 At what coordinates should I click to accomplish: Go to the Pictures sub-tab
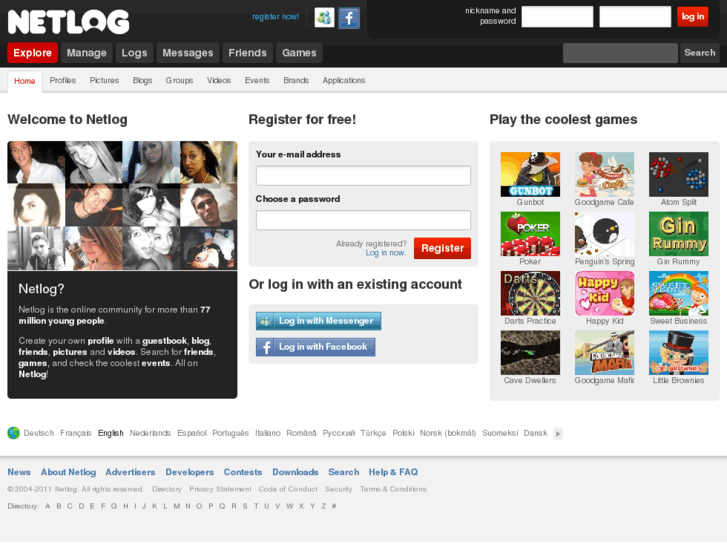(104, 80)
